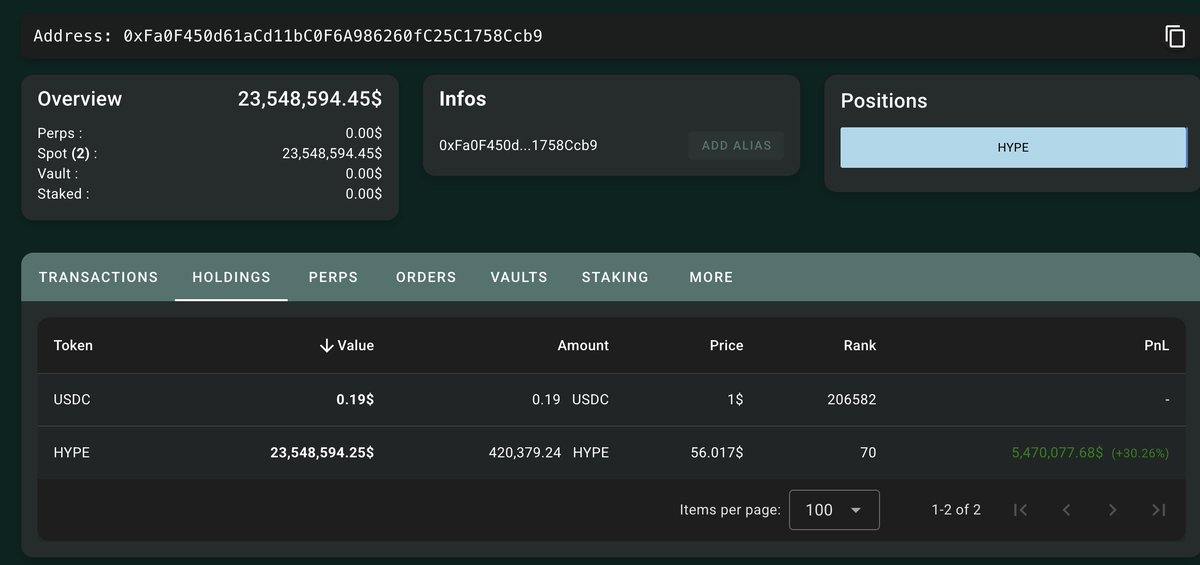Image resolution: width=1200 pixels, height=565 pixels.
Task: Open the Items per page dropdown
Action: tap(834, 510)
